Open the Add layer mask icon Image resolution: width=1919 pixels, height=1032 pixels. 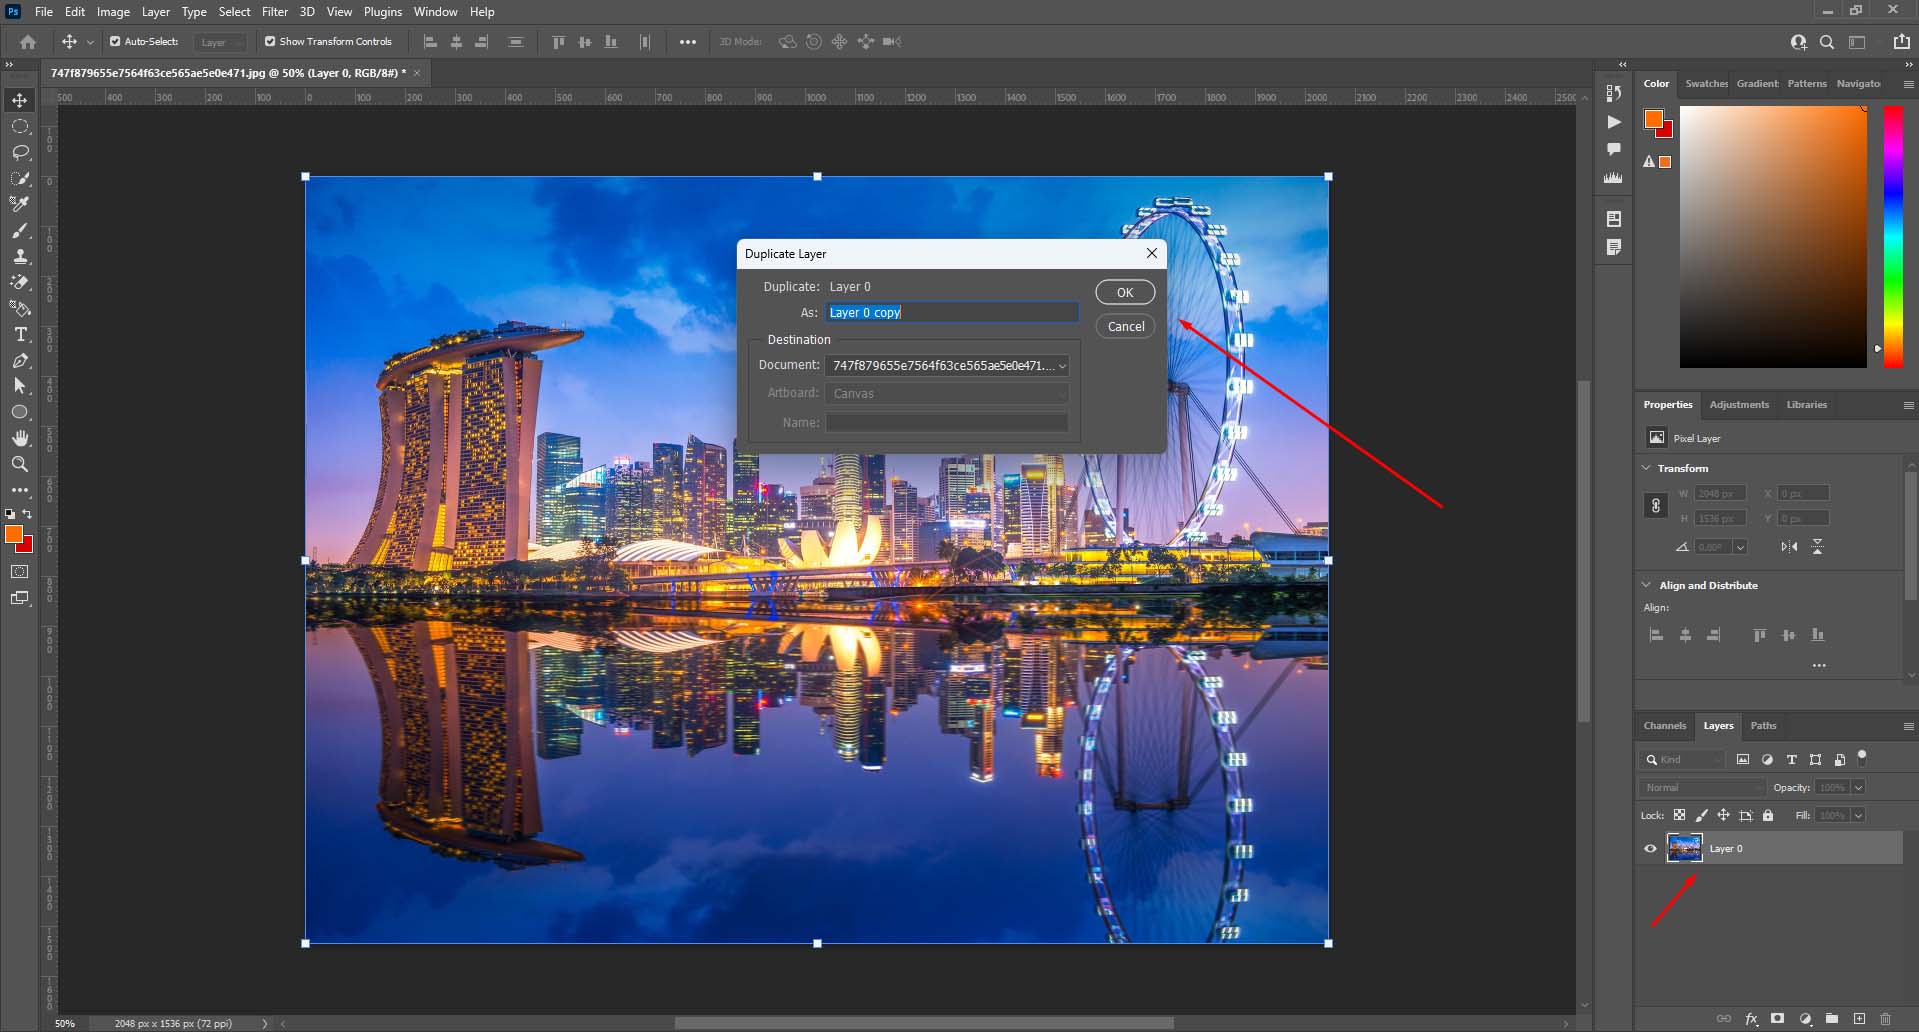(x=1777, y=1018)
